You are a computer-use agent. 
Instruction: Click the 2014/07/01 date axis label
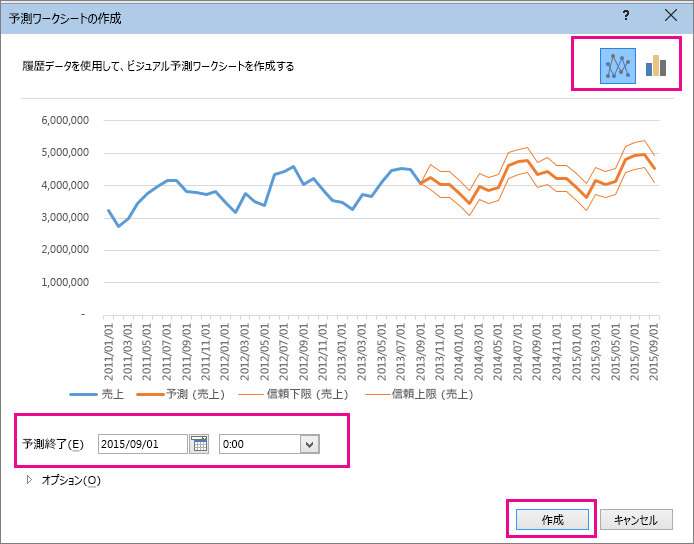pos(517,352)
